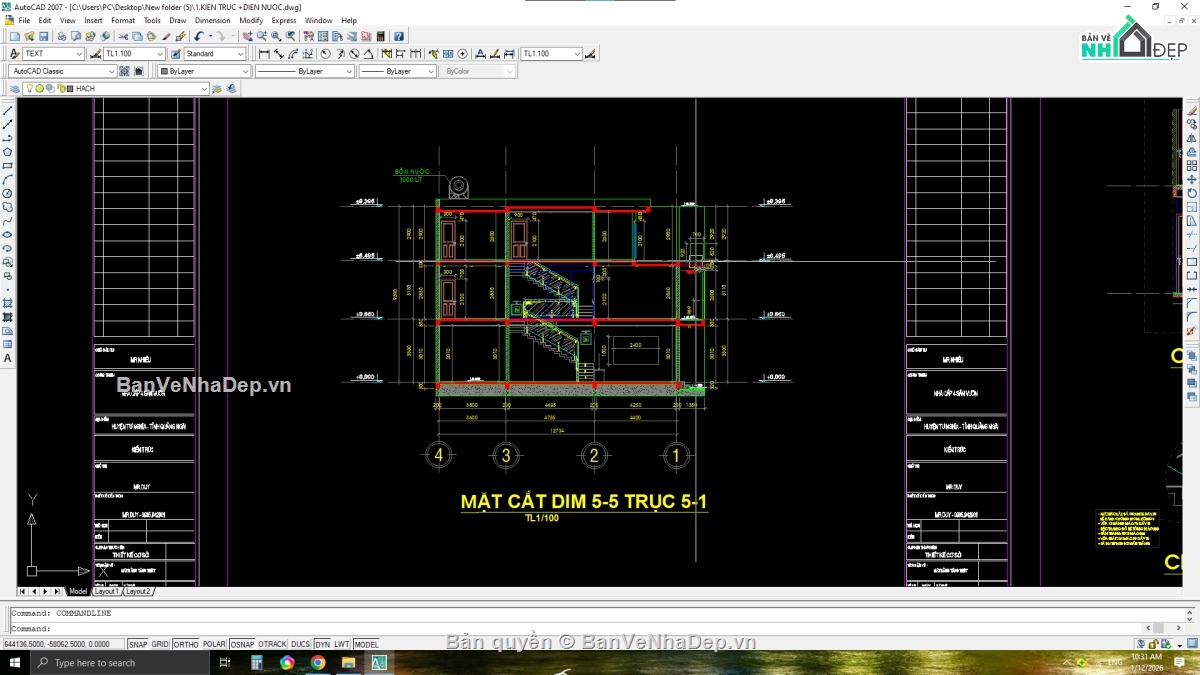Open the ByLayer lineweight dropdown

point(398,71)
